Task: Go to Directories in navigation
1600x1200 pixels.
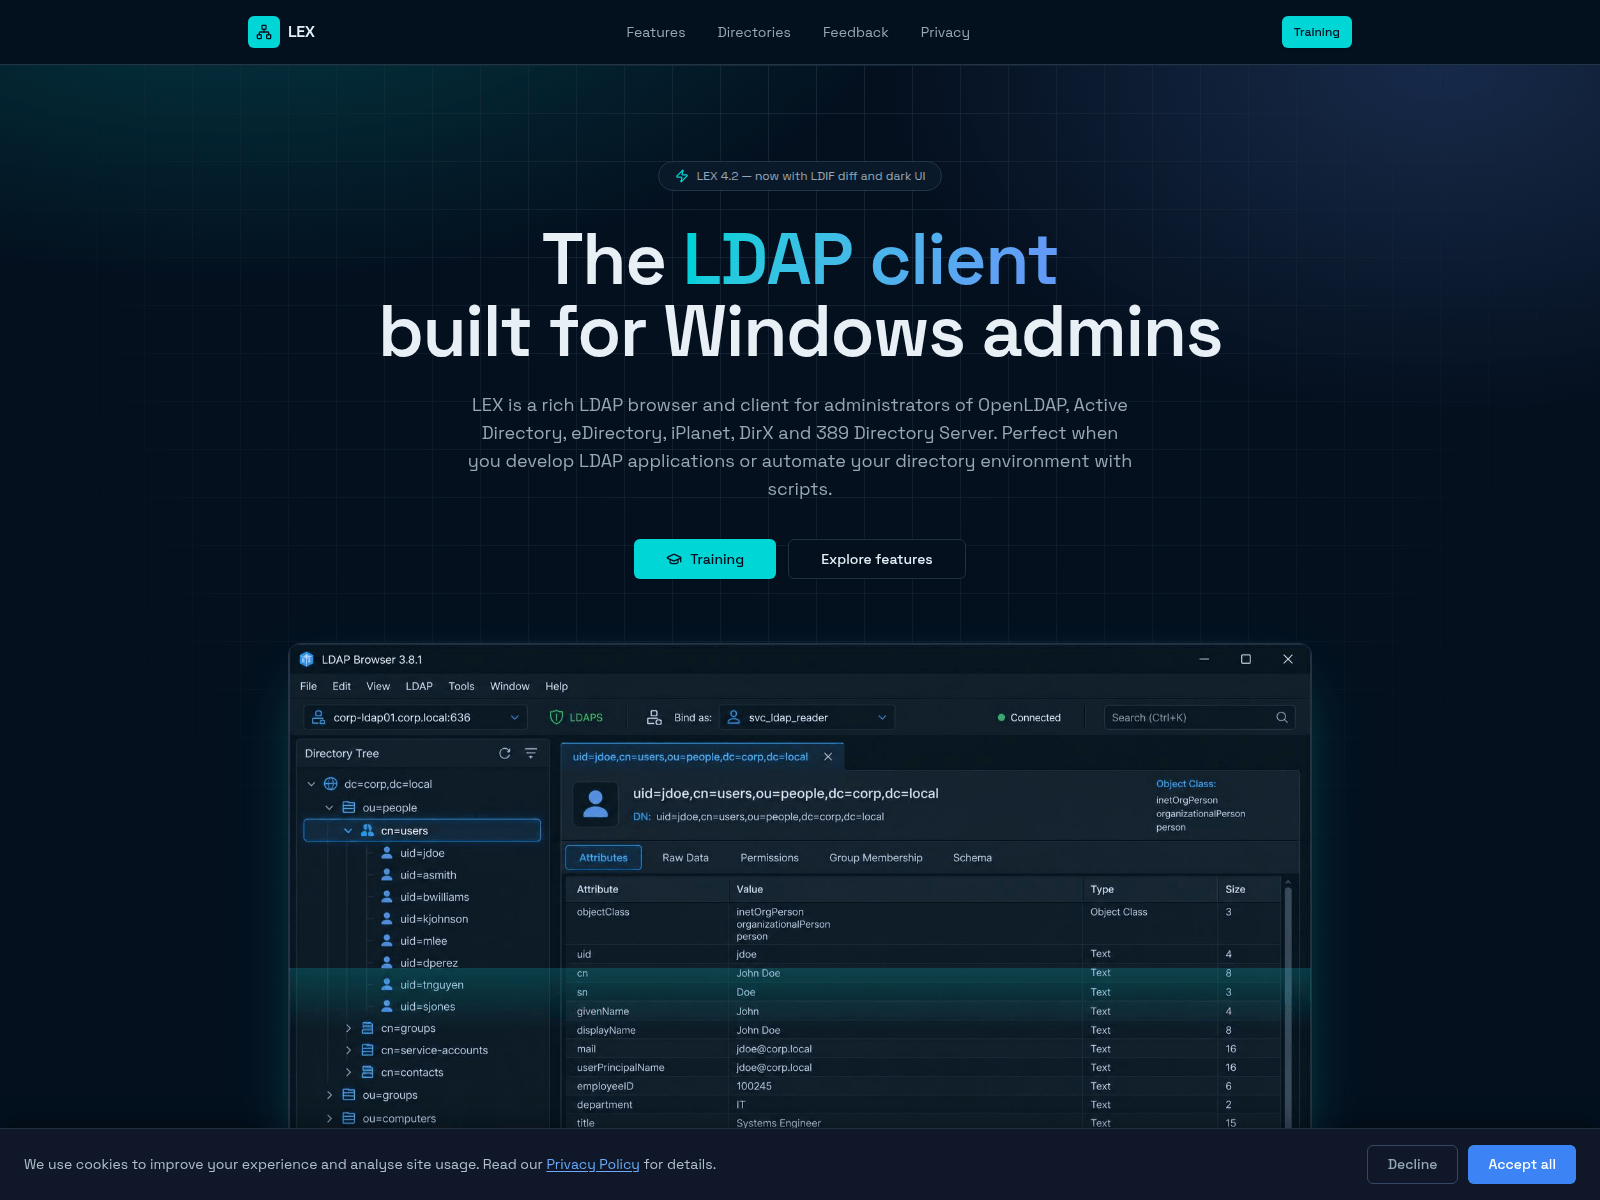Action: pyautogui.click(x=754, y=32)
